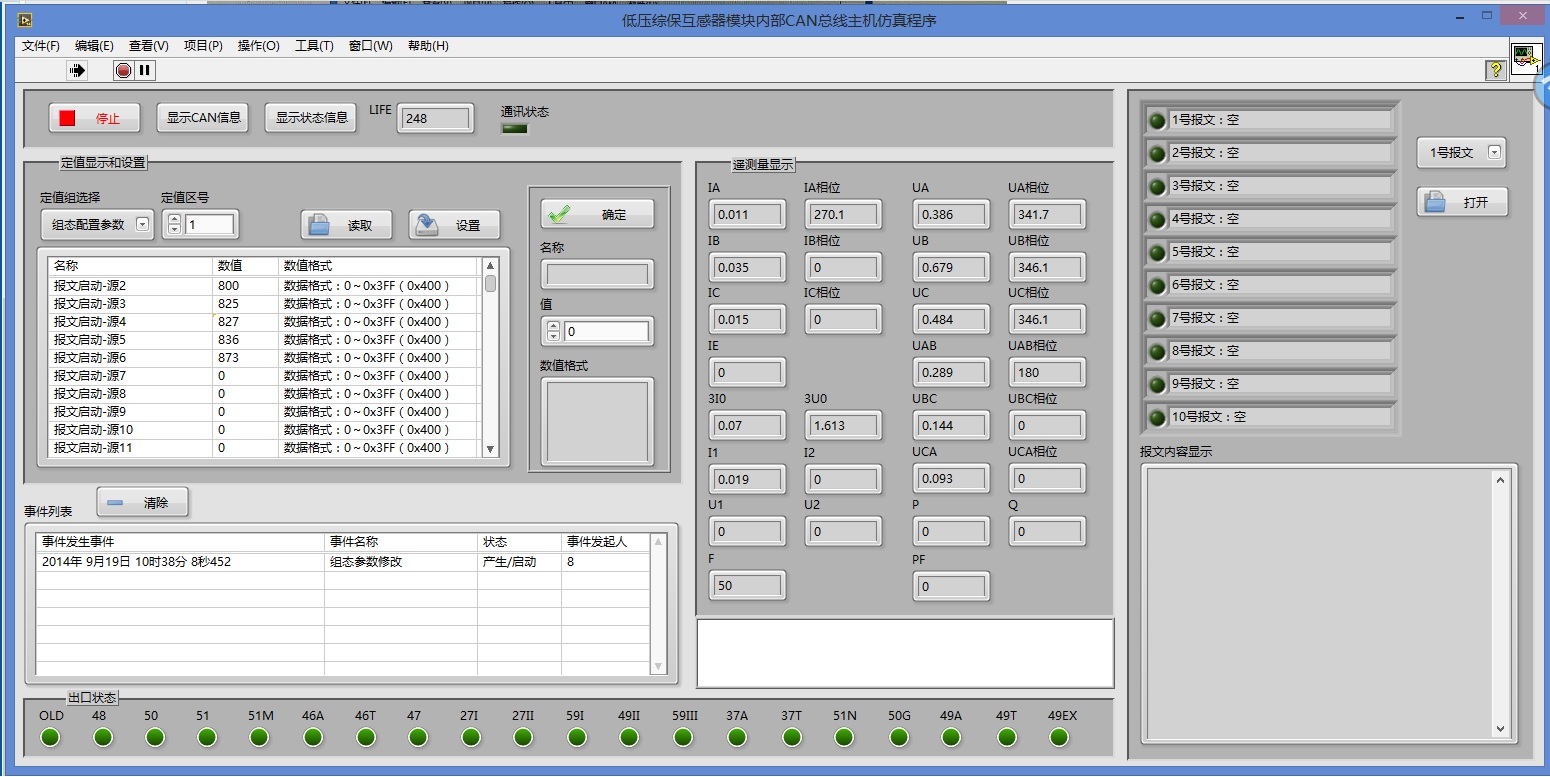Toggle the 1号报文 LED indicator
This screenshot has height=777, width=1550.
click(x=1158, y=120)
